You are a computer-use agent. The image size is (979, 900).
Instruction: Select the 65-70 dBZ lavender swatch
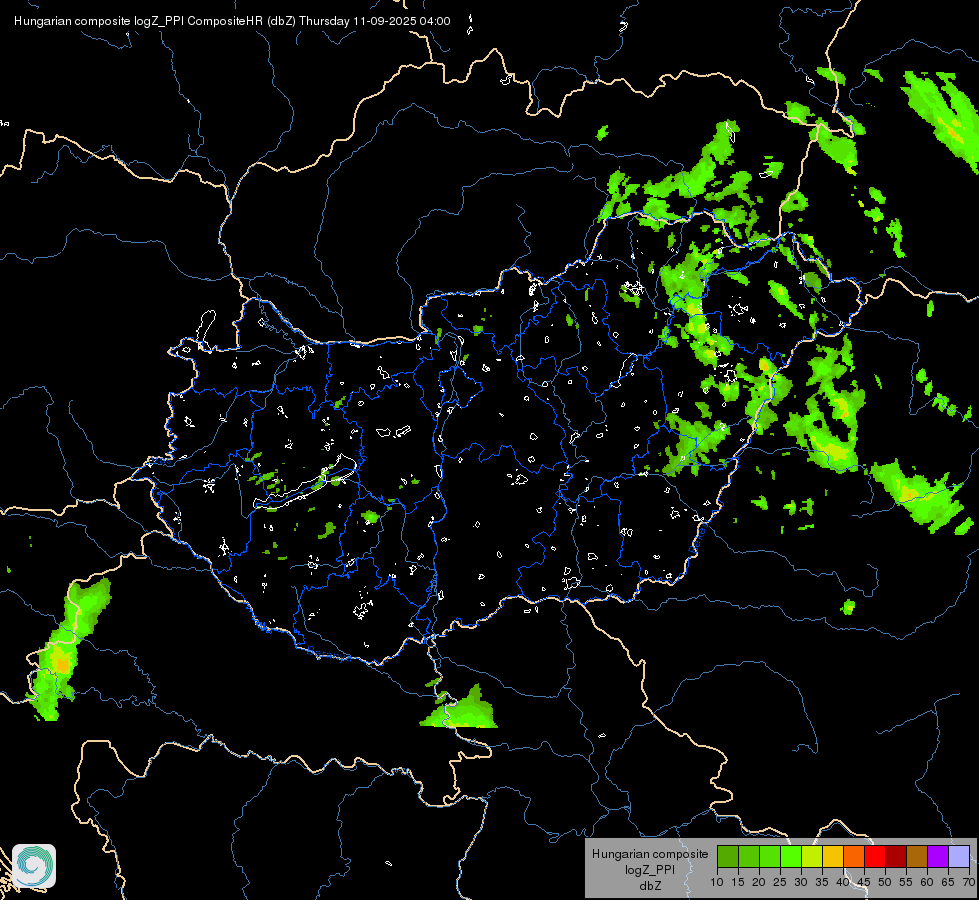[959, 856]
